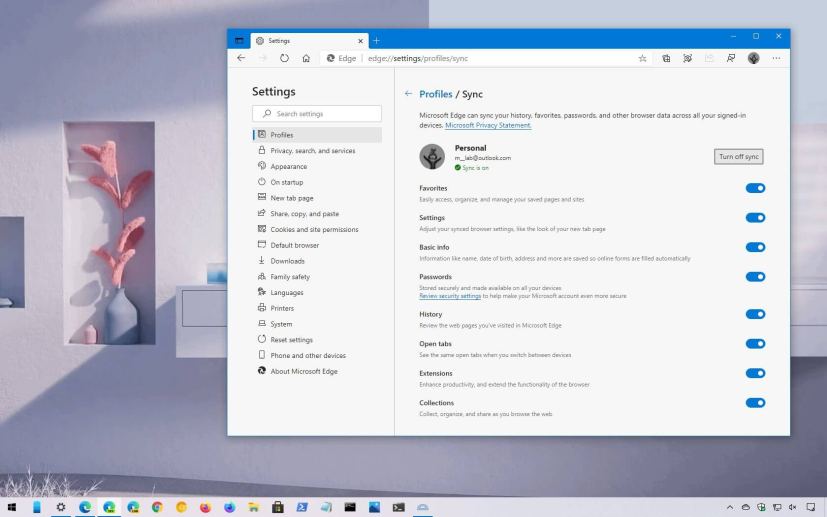Toggle History sync switch

point(755,314)
